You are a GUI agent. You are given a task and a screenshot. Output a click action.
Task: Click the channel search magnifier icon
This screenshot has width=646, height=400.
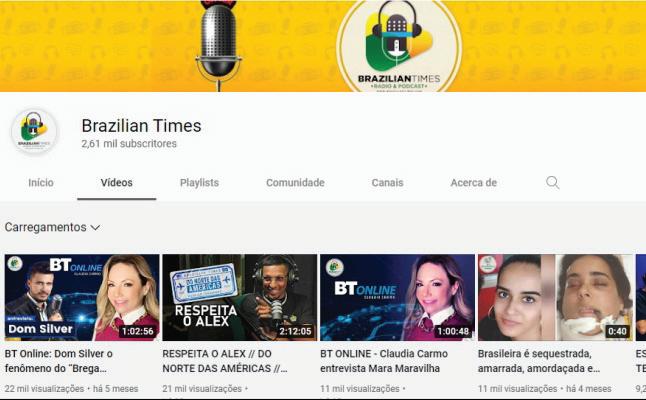552,182
